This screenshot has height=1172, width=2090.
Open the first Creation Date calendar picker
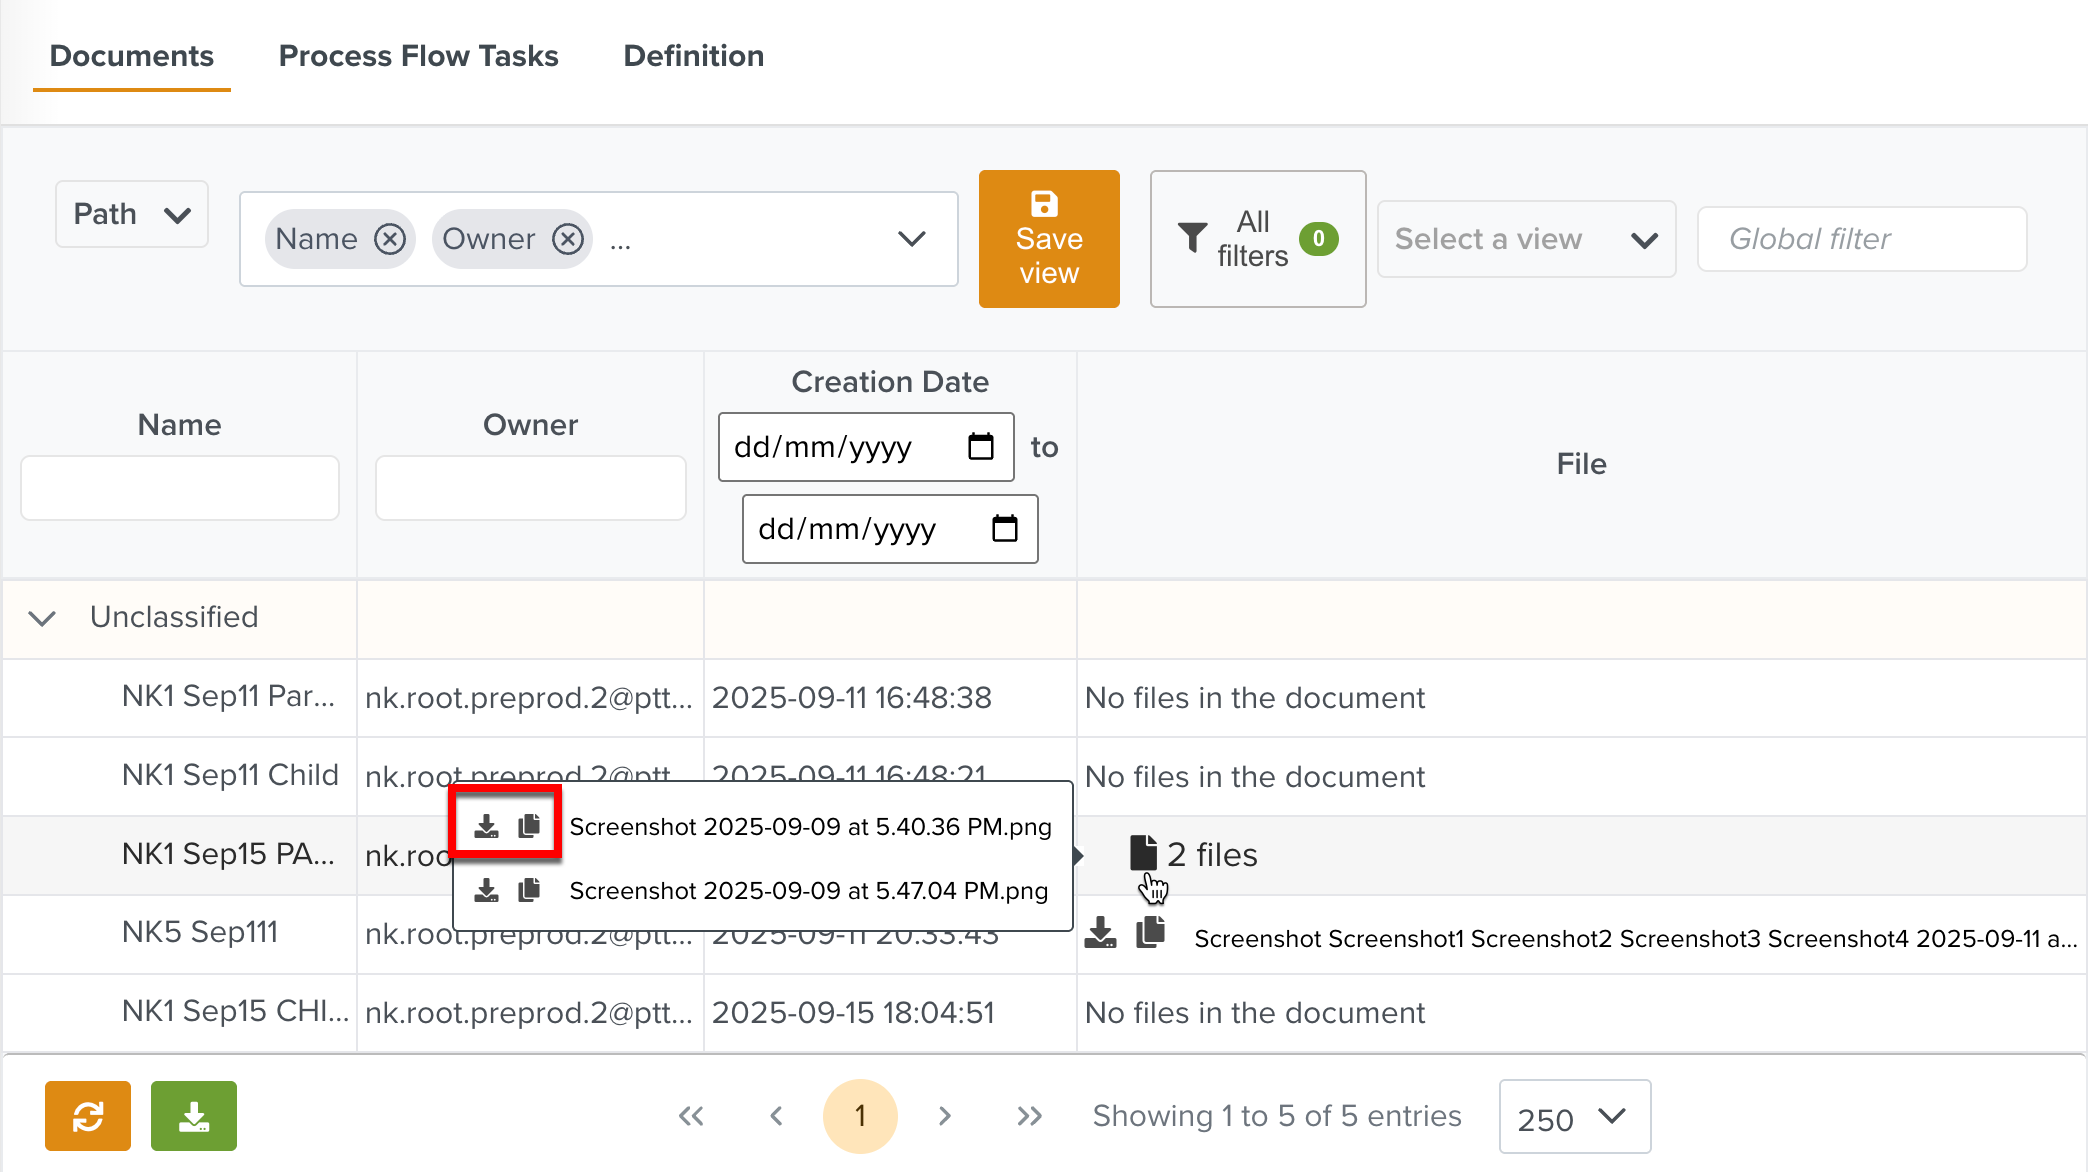tap(981, 447)
